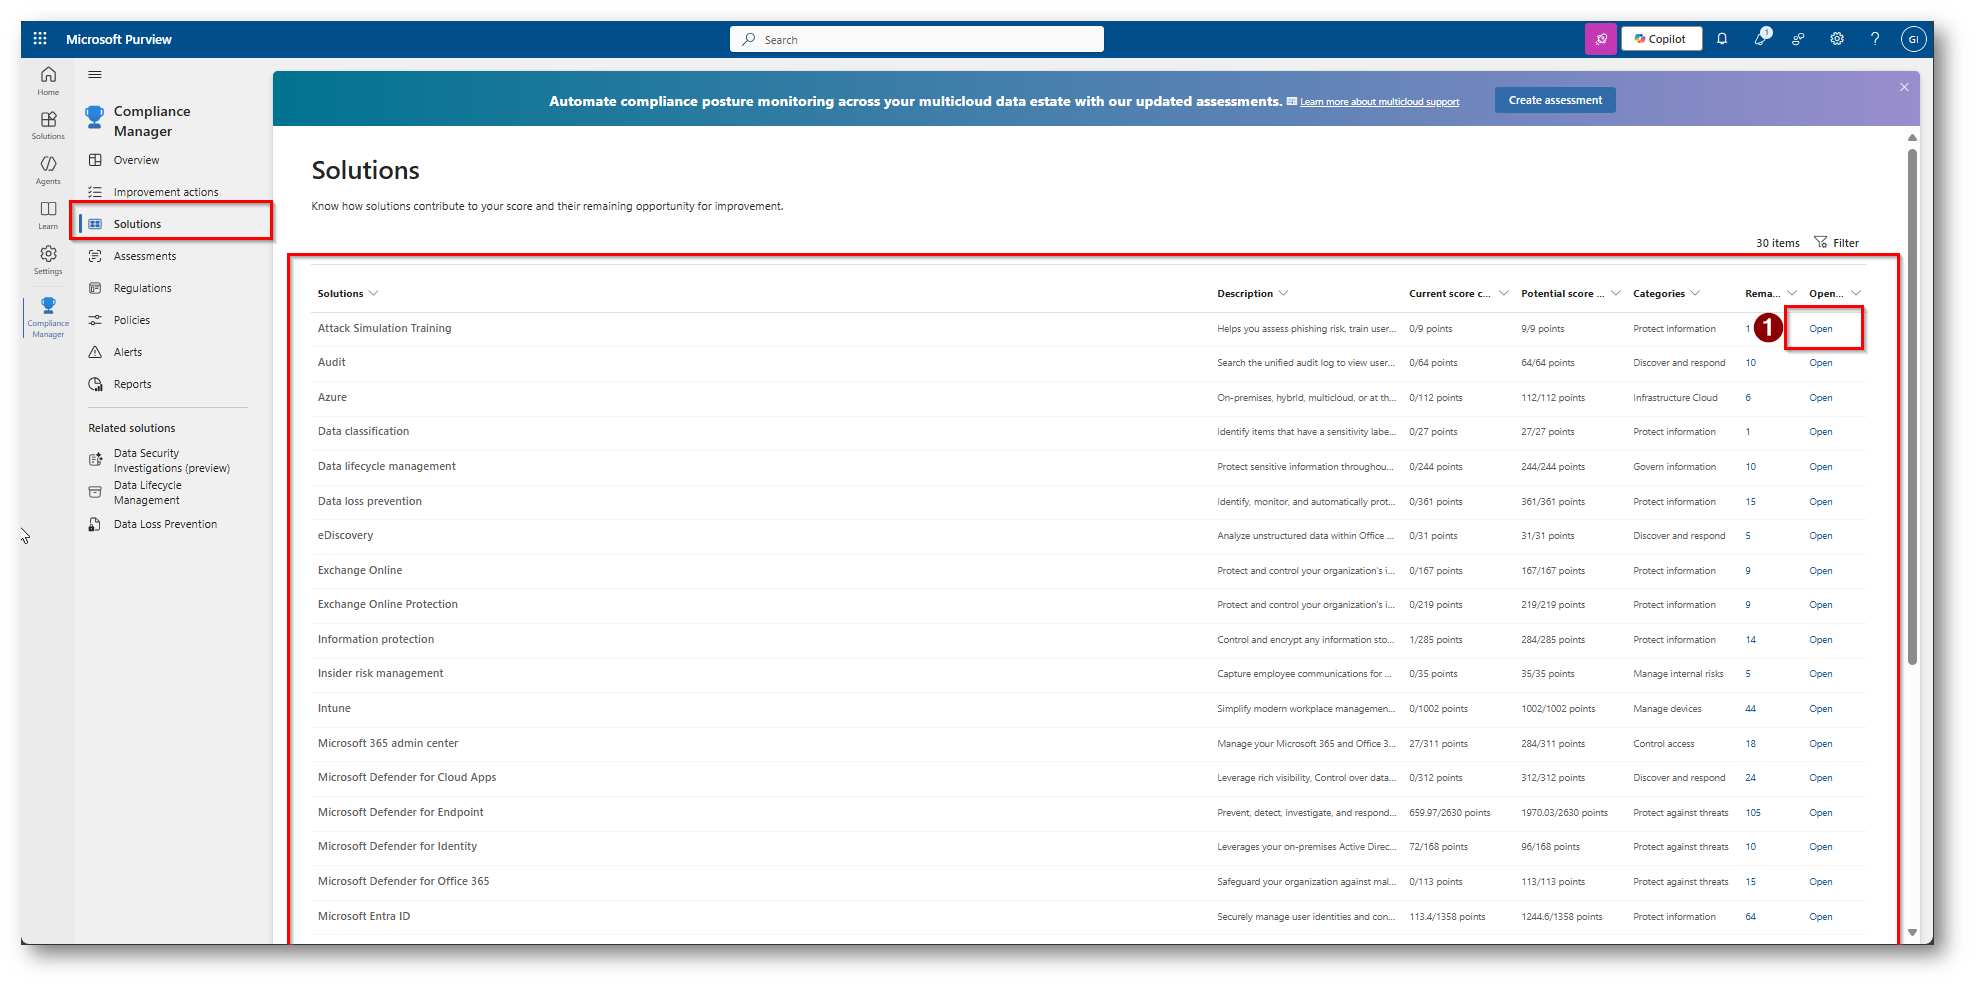Select the Information protection solution name

click(x=376, y=640)
